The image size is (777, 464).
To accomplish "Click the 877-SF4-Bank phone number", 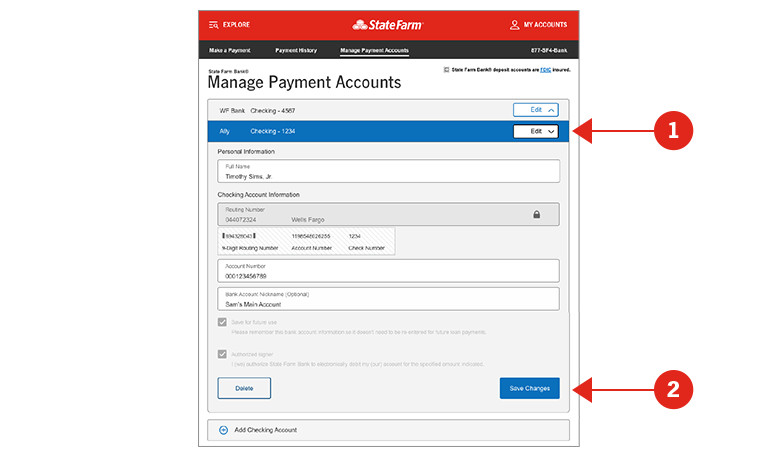I will coord(549,50).
